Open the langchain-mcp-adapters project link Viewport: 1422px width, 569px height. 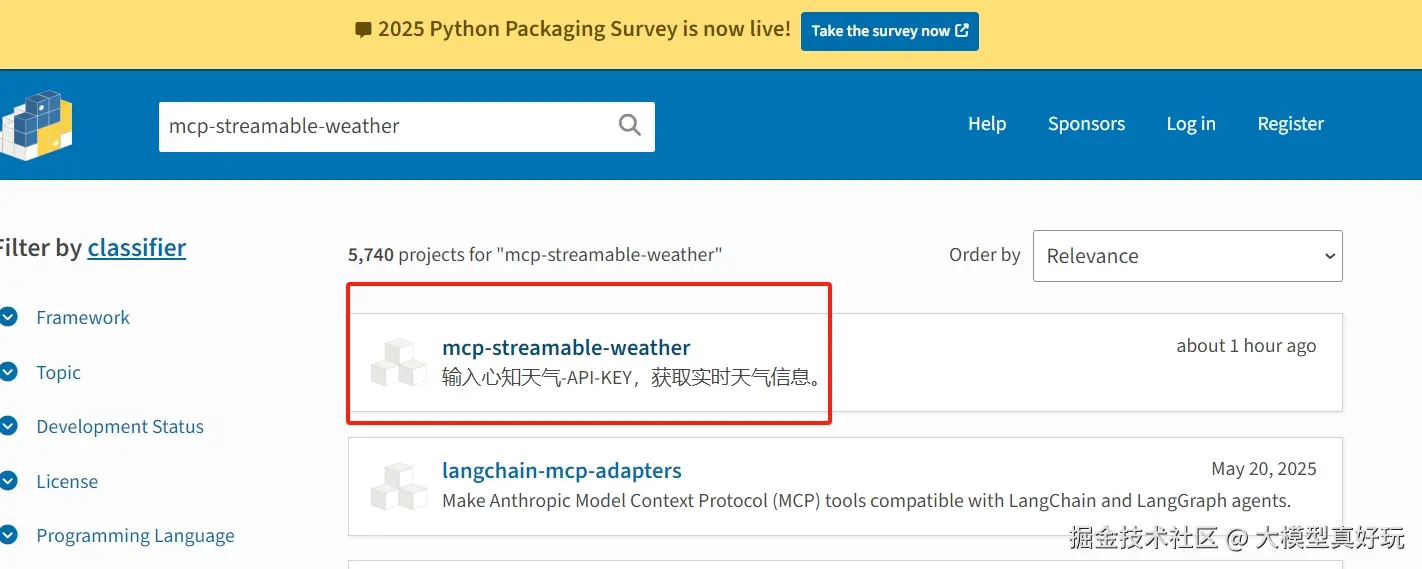(561, 471)
